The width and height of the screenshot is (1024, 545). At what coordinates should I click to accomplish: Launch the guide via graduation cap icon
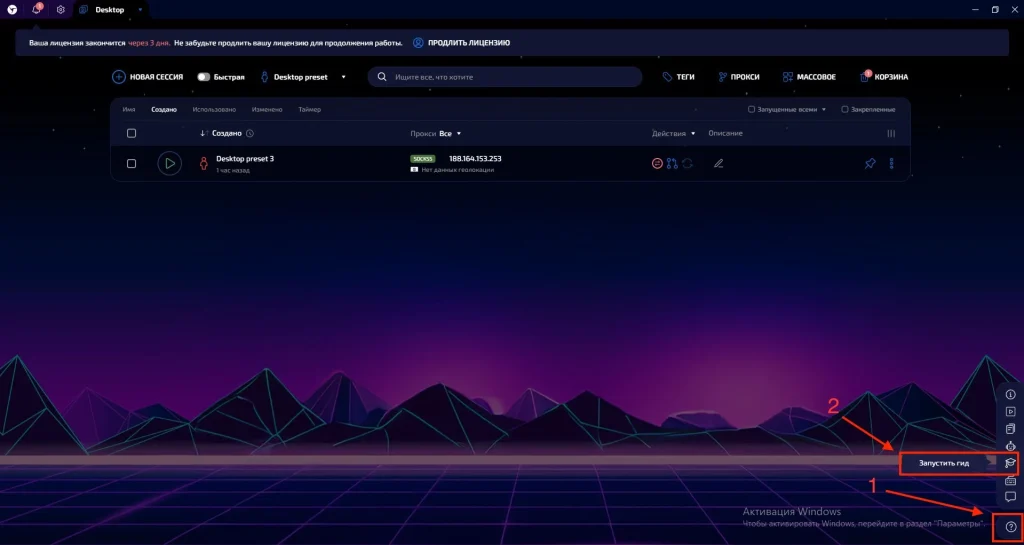[x=1010, y=463]
